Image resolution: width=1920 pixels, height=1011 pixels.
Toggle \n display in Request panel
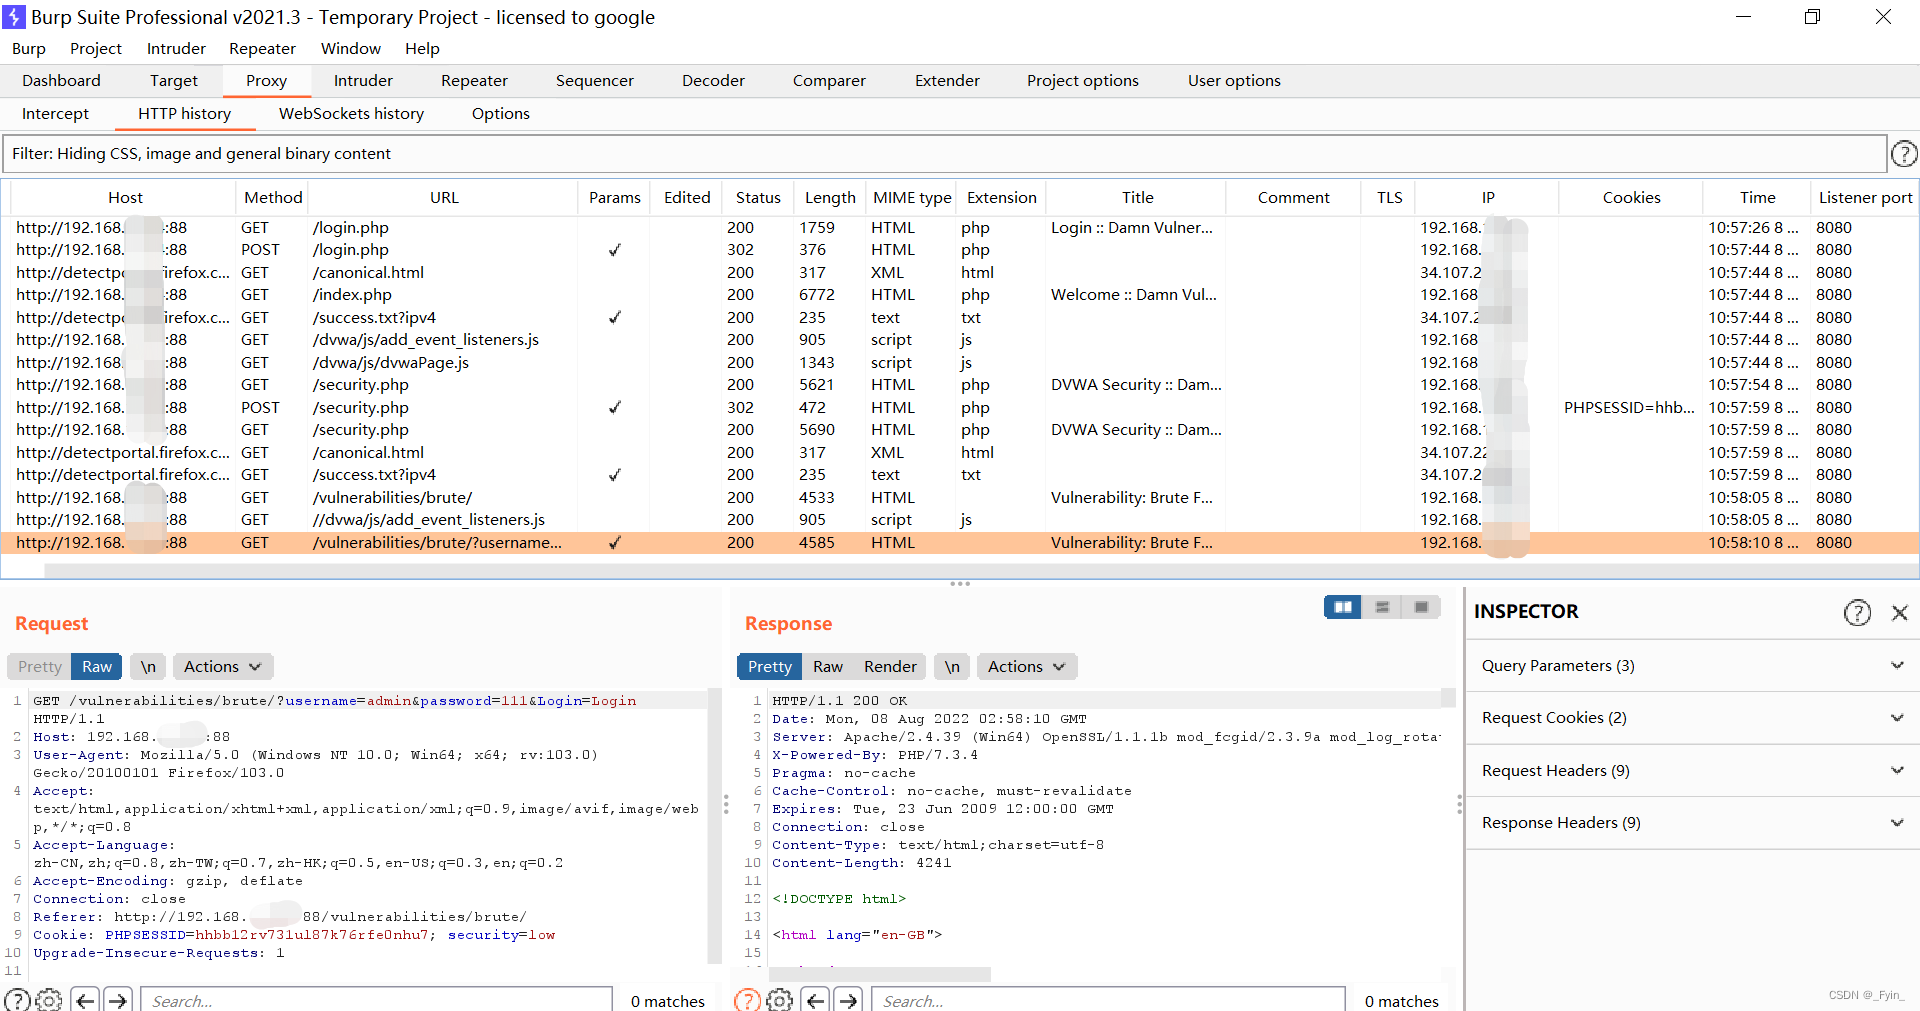pyautogui.click(x=148, y=666)
